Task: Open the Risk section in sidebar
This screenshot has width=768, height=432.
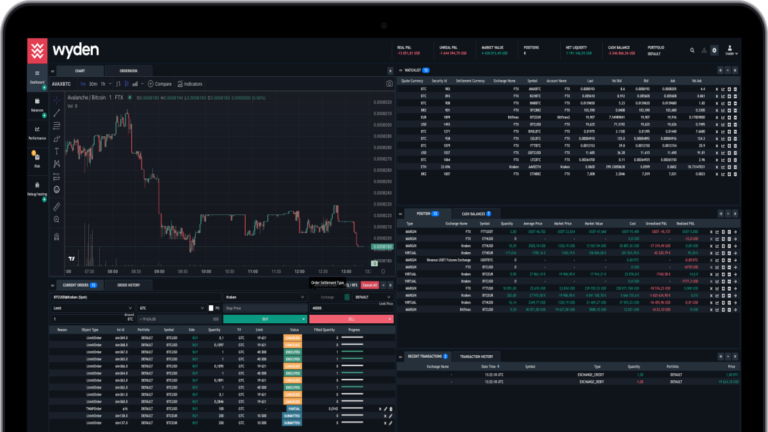Action: point(37,157)
